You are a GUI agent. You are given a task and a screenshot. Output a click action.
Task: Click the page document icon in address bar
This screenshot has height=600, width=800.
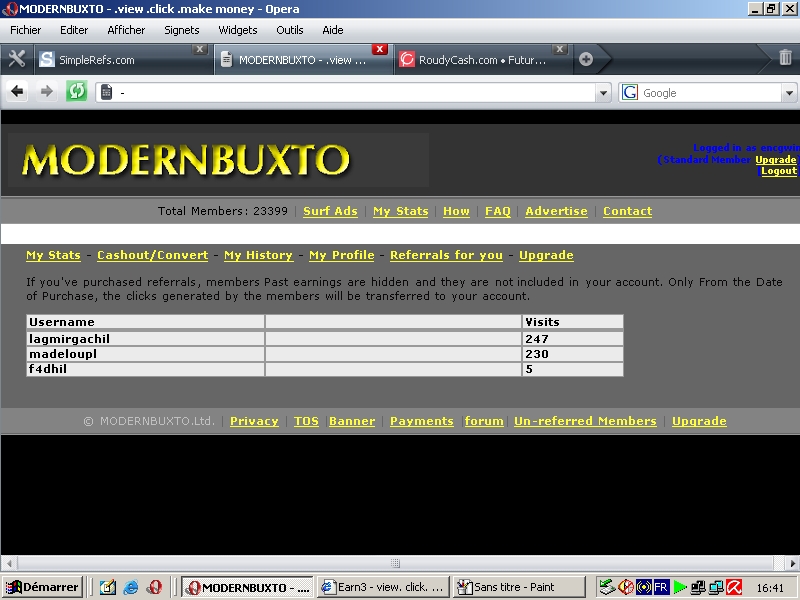[106, 92]
